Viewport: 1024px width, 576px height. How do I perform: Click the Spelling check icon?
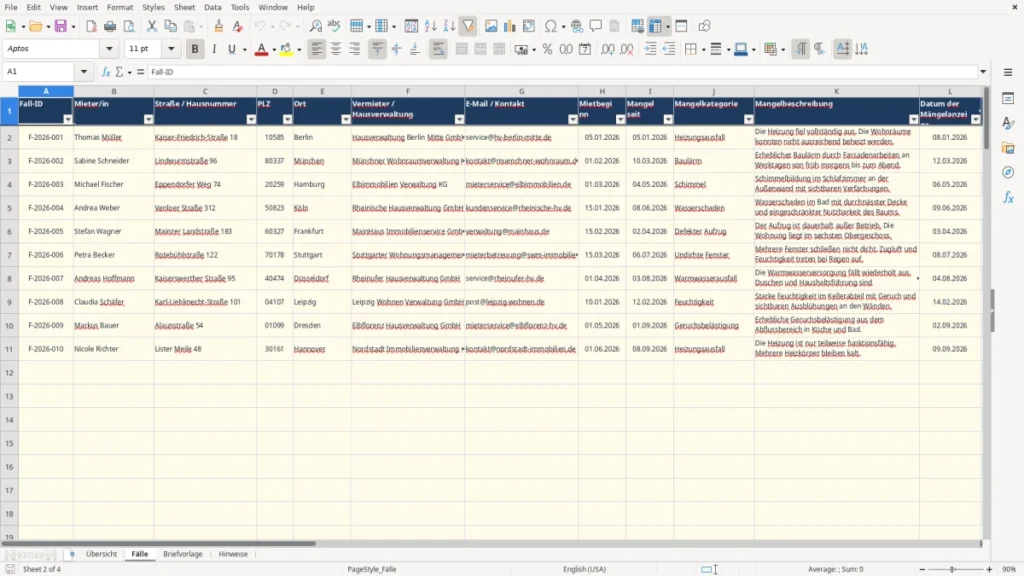tap(334, 26)
